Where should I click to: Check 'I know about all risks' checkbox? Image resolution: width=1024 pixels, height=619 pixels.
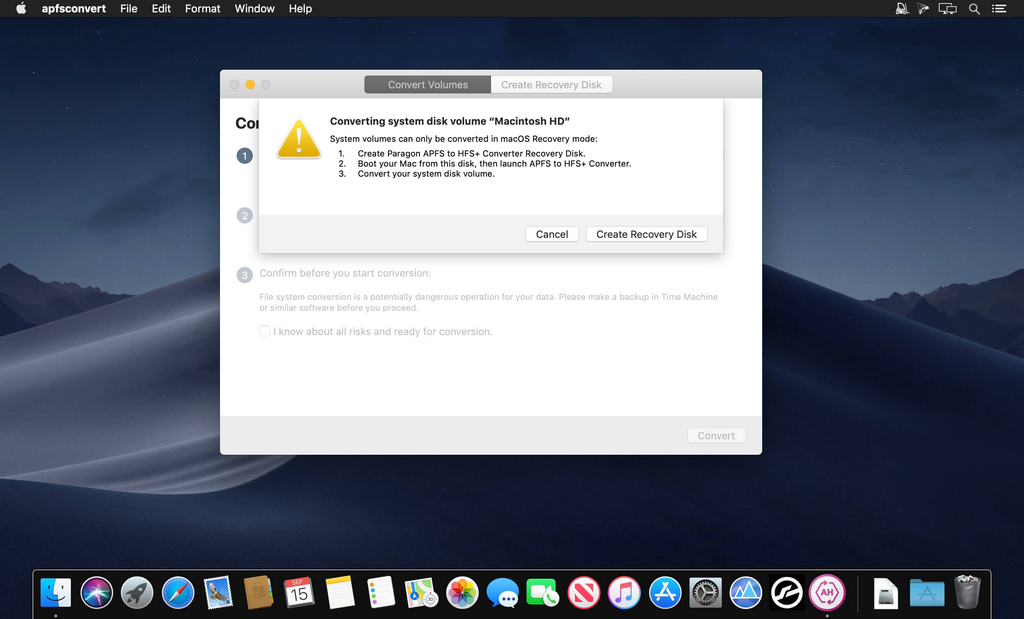[x=265, y=331]
